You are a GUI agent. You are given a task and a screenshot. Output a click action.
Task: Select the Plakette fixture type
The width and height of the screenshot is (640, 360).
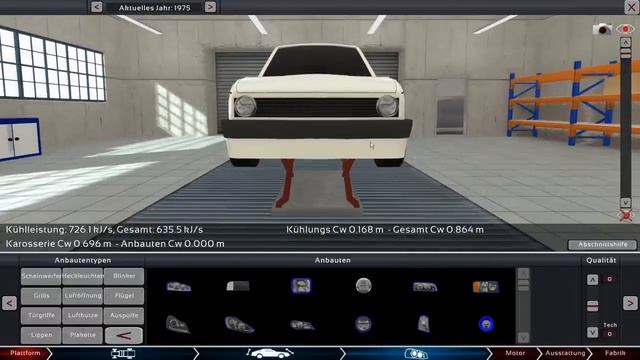point(82,335)
